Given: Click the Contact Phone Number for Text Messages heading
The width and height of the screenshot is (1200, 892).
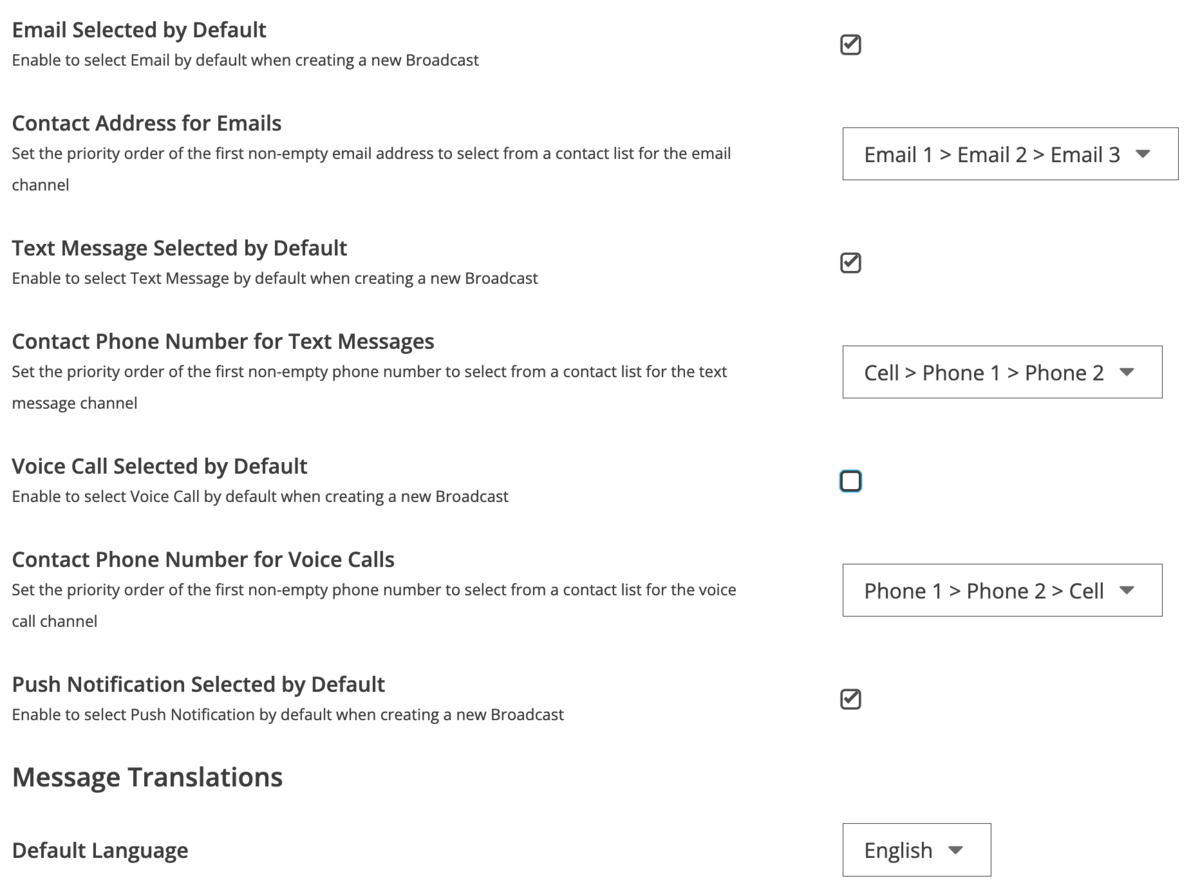Looking at the screenshot, I should [x=223, y=341].
